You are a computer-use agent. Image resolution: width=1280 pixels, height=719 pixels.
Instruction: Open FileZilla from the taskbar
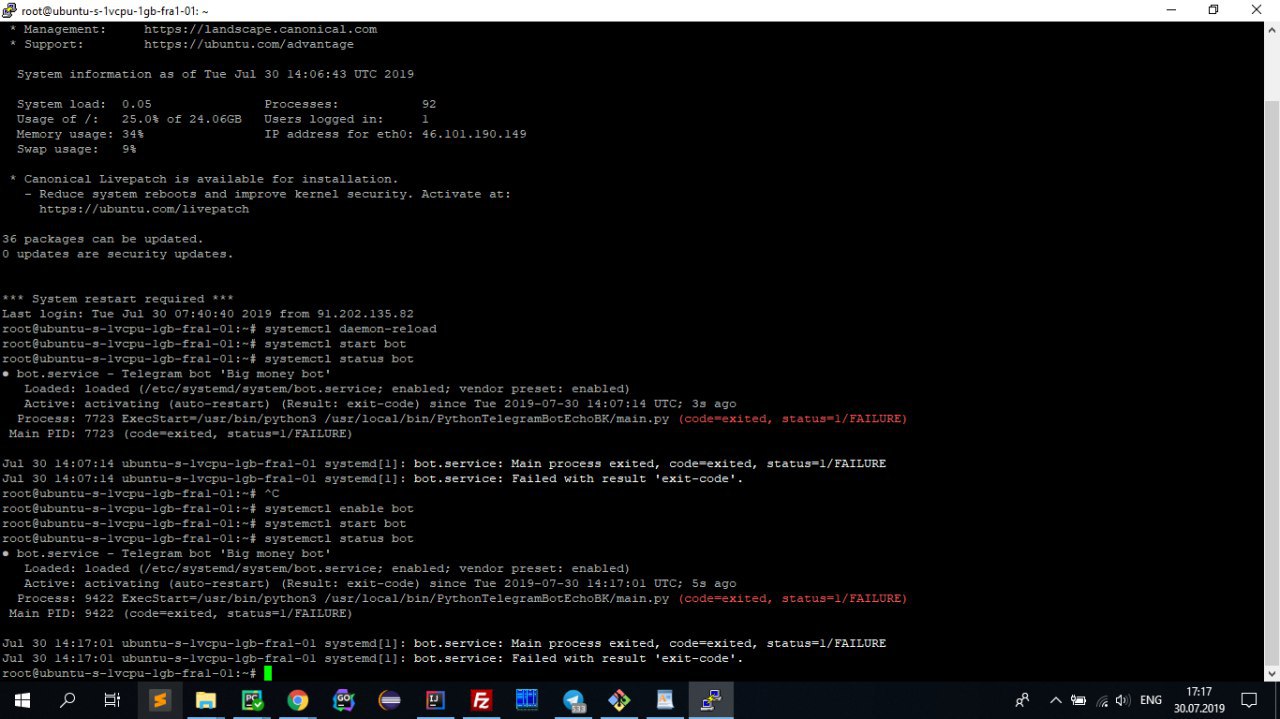pos(481,700)
